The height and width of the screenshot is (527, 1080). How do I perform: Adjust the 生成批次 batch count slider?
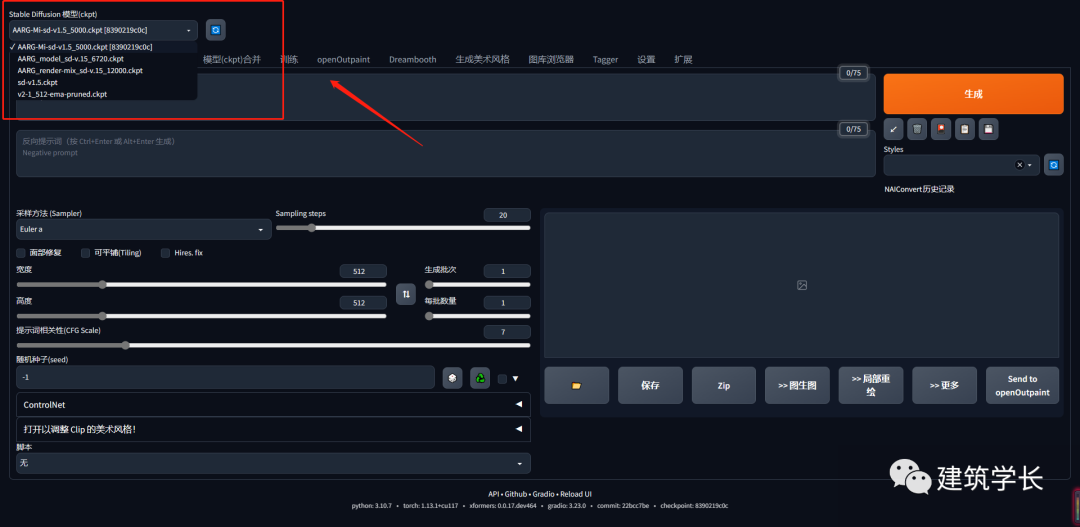coord(477,285)
